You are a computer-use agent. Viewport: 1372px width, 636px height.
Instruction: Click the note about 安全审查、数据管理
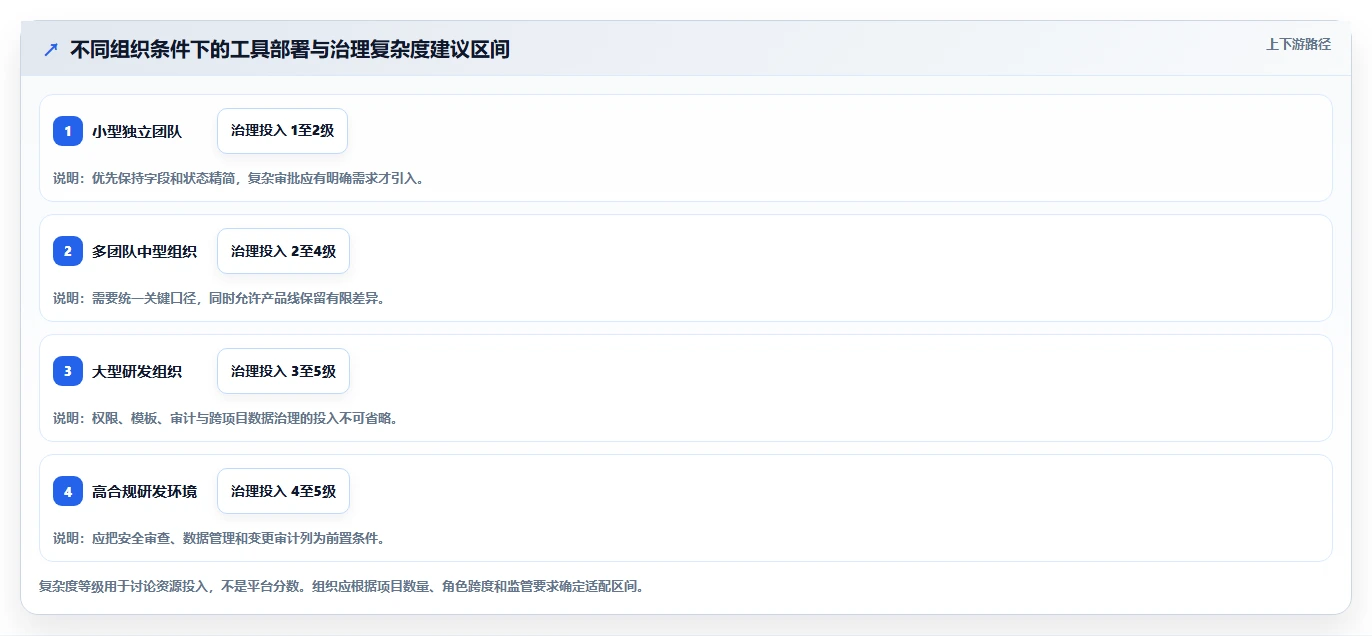(218, 538)
